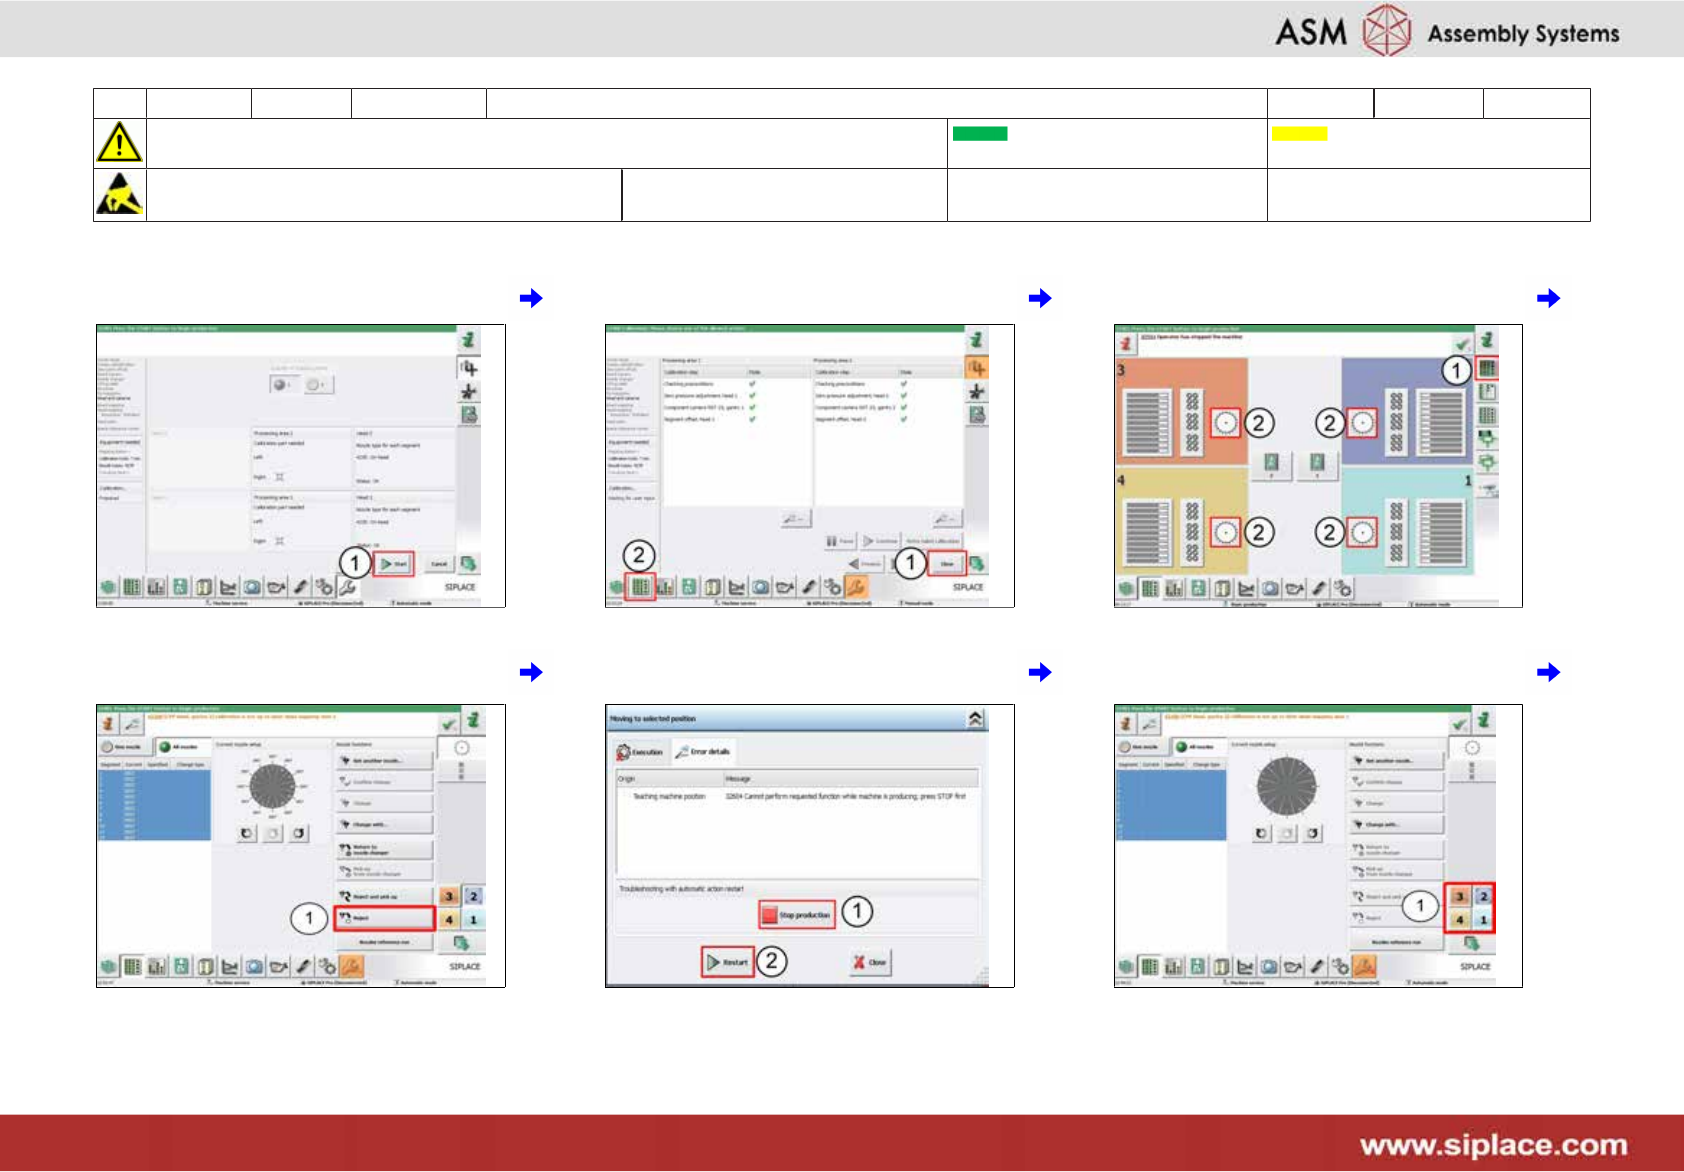Image resolution: width=1684 pixels, height=1172 pixels.
Task: Open the Error details tab in the dialog
Action: pos(704,752)
